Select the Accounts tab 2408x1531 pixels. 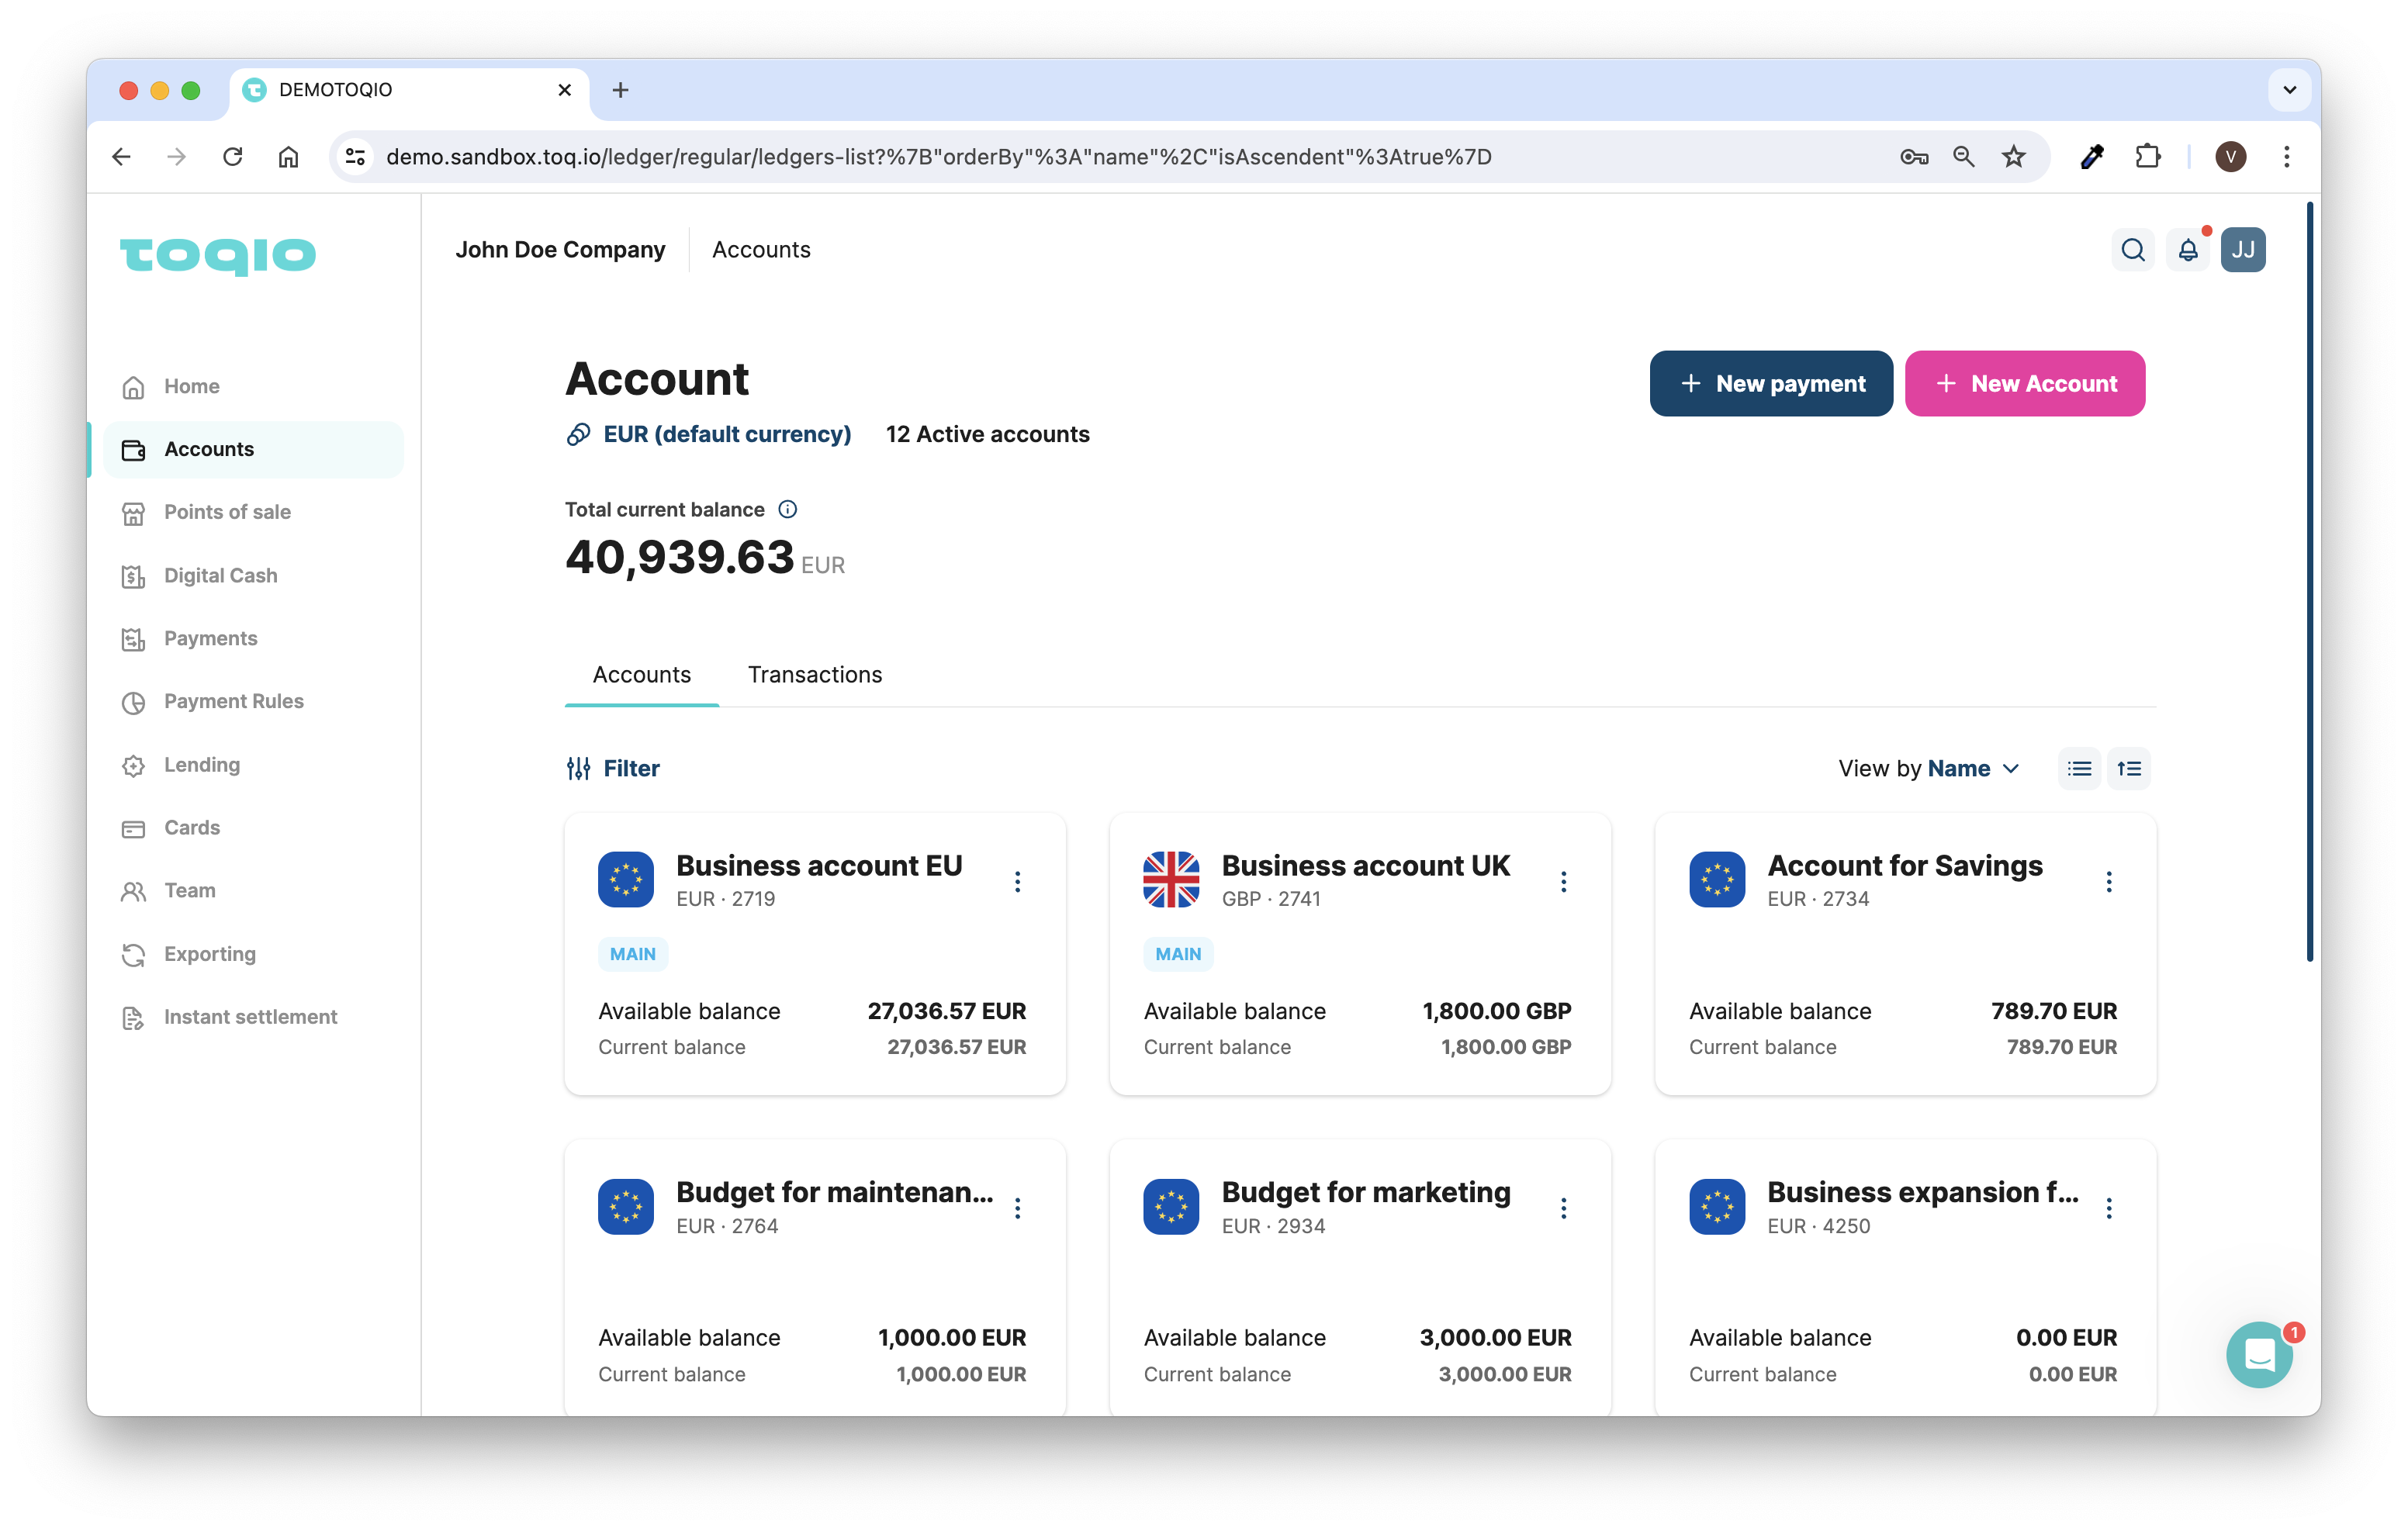pyautogui.click(x=642, y=675)
